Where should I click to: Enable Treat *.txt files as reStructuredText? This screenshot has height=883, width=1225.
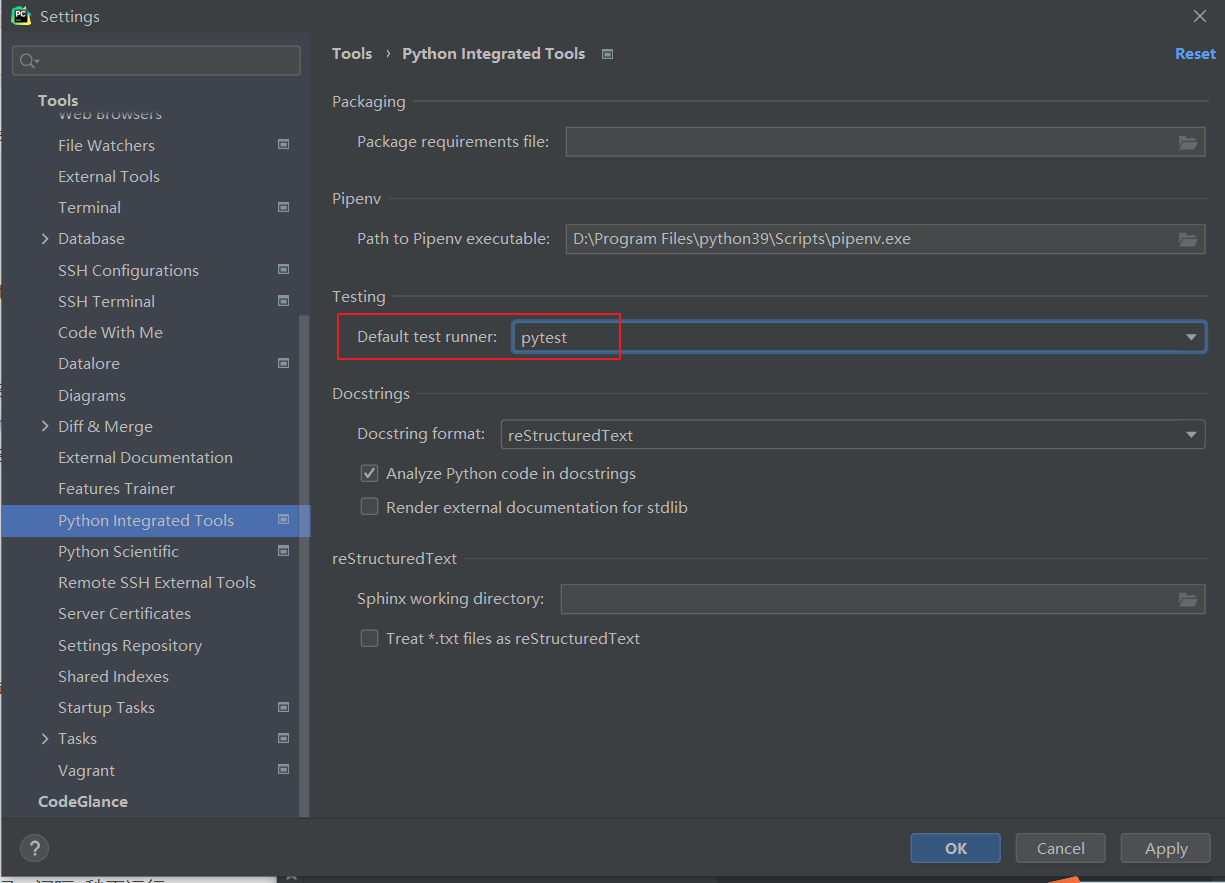click(370, 638)
